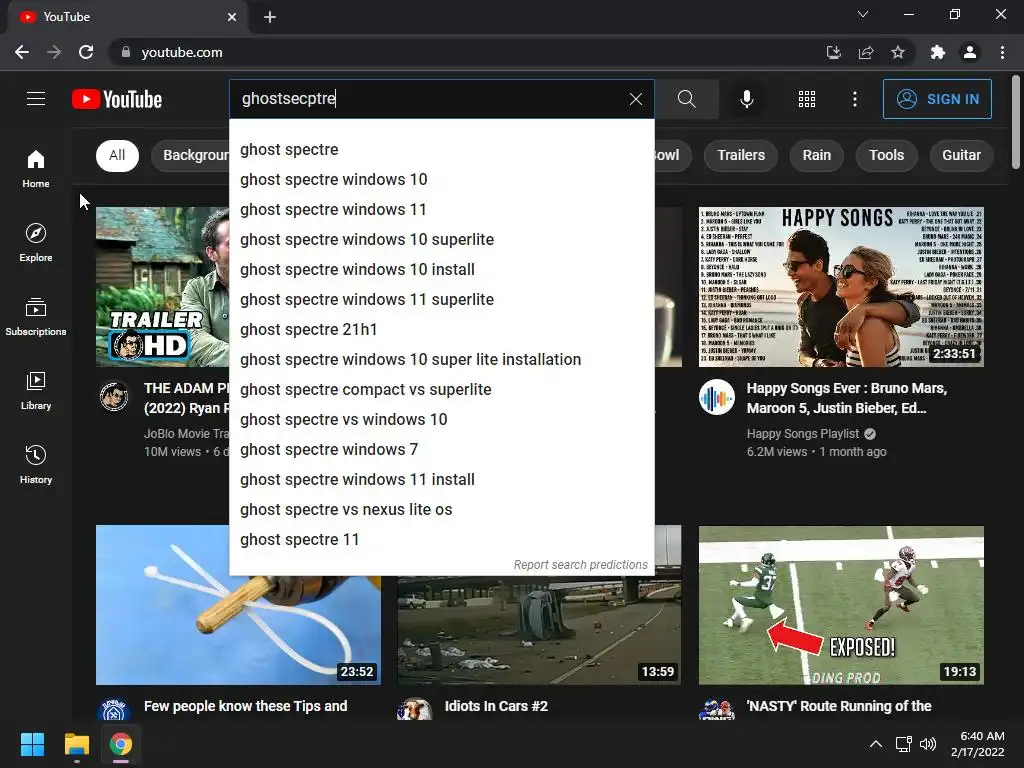
Task: Select the Tools filter chip
Action: (886, 155)
